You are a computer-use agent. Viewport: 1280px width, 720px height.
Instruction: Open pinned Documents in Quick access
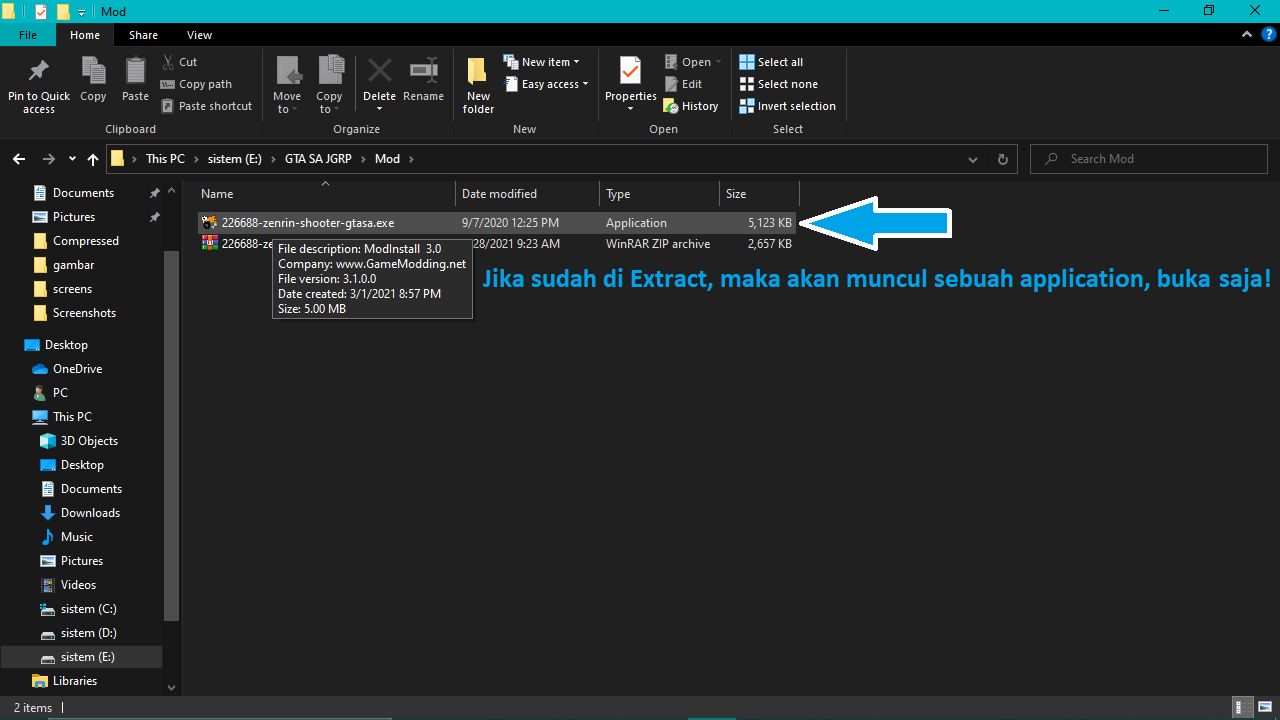tap(83, 193)
